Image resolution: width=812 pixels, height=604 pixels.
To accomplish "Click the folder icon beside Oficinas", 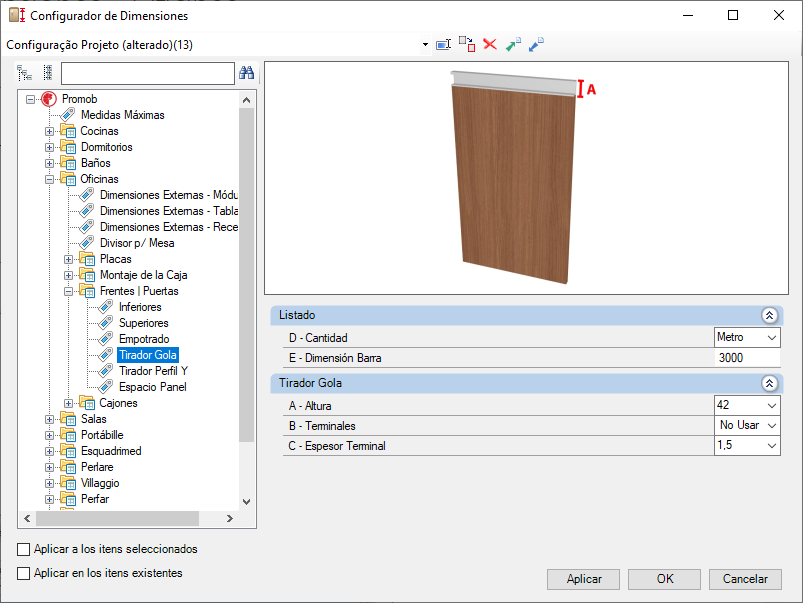I will [68, 179].
